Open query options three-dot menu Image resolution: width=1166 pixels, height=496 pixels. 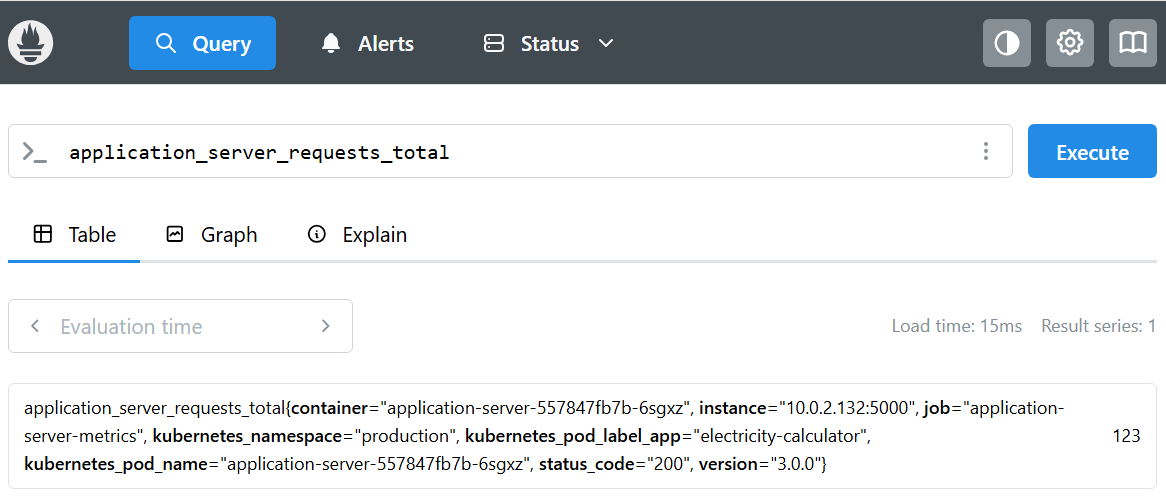985,152
